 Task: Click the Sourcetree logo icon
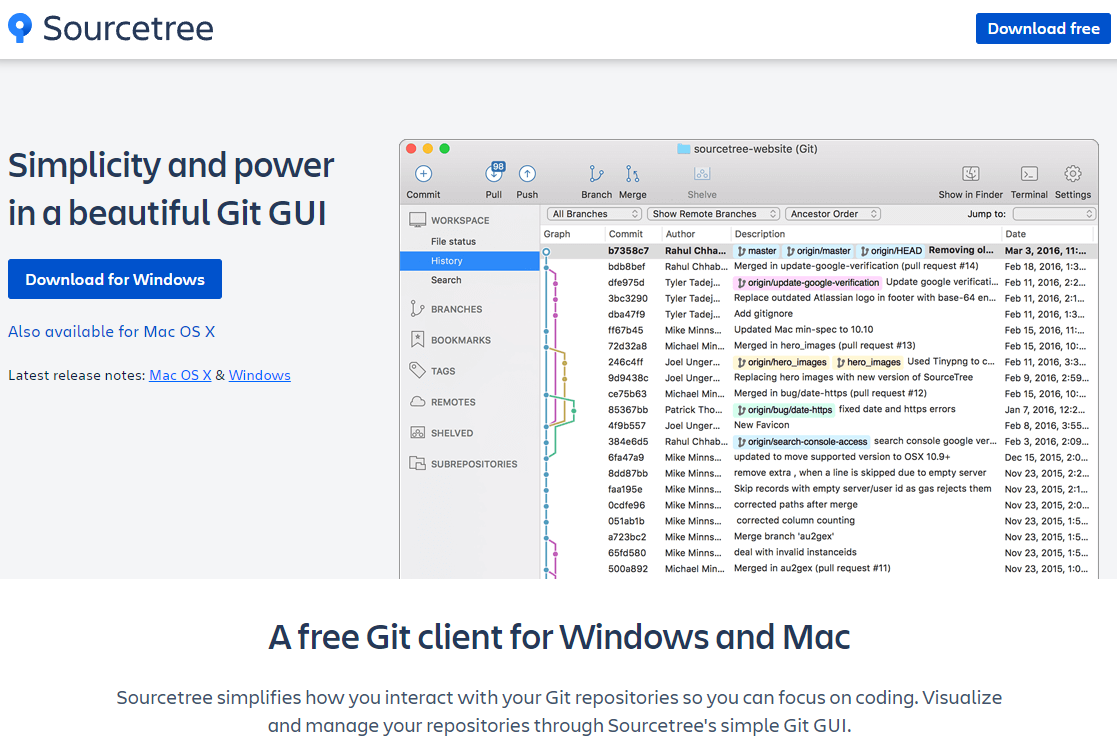point(20,28)
